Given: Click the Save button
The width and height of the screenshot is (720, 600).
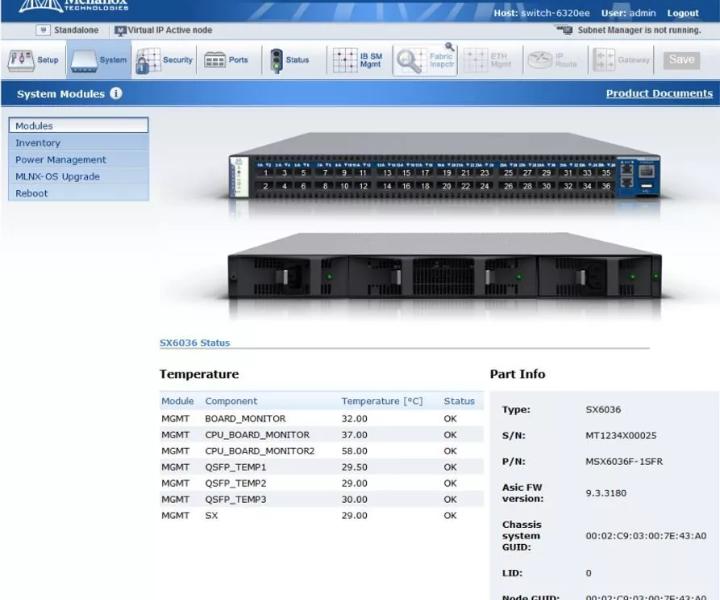Looking at the screenshot, I should click(681, 60).
